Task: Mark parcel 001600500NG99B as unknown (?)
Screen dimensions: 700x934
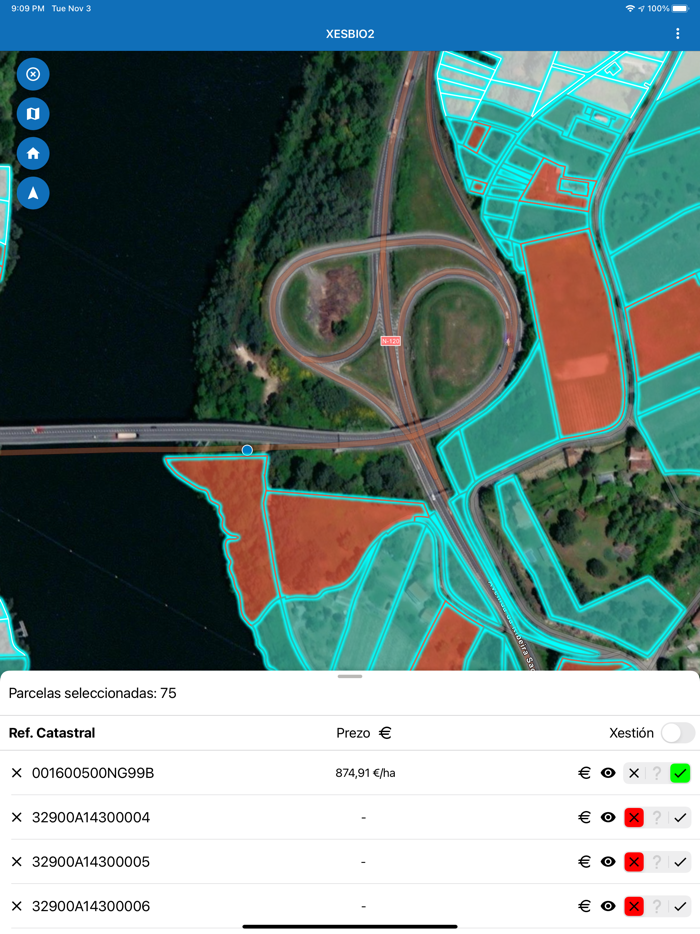Action: point(657,773)
